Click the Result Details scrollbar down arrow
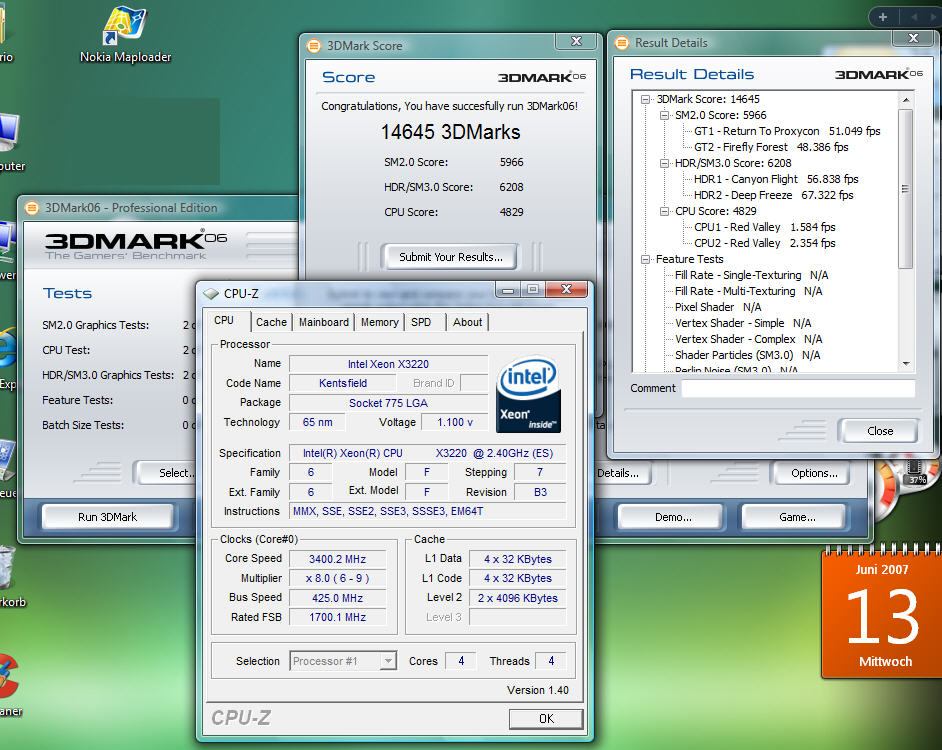This screenshot has height=750, width=942. coord(906,364)
